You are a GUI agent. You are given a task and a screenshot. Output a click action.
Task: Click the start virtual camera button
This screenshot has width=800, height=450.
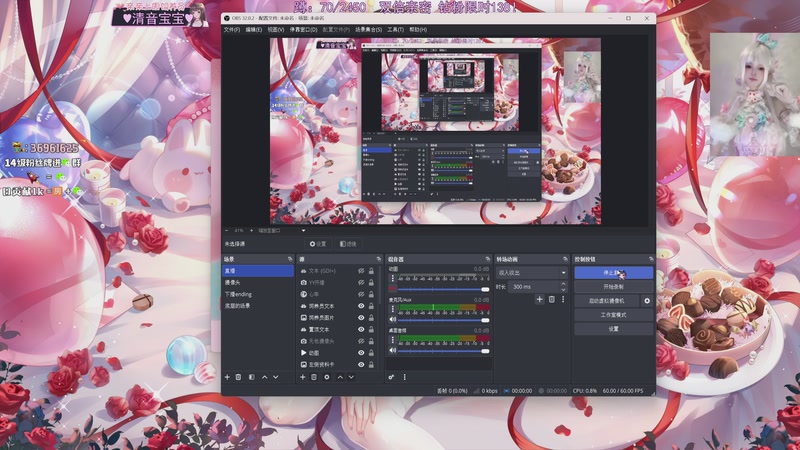tap(607, 301)
